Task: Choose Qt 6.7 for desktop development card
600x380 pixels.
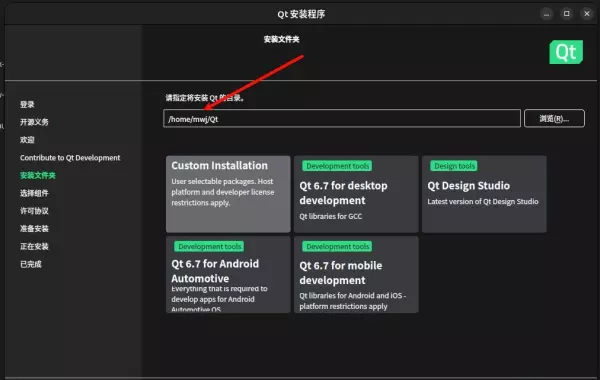Action: tap(356, 194)
